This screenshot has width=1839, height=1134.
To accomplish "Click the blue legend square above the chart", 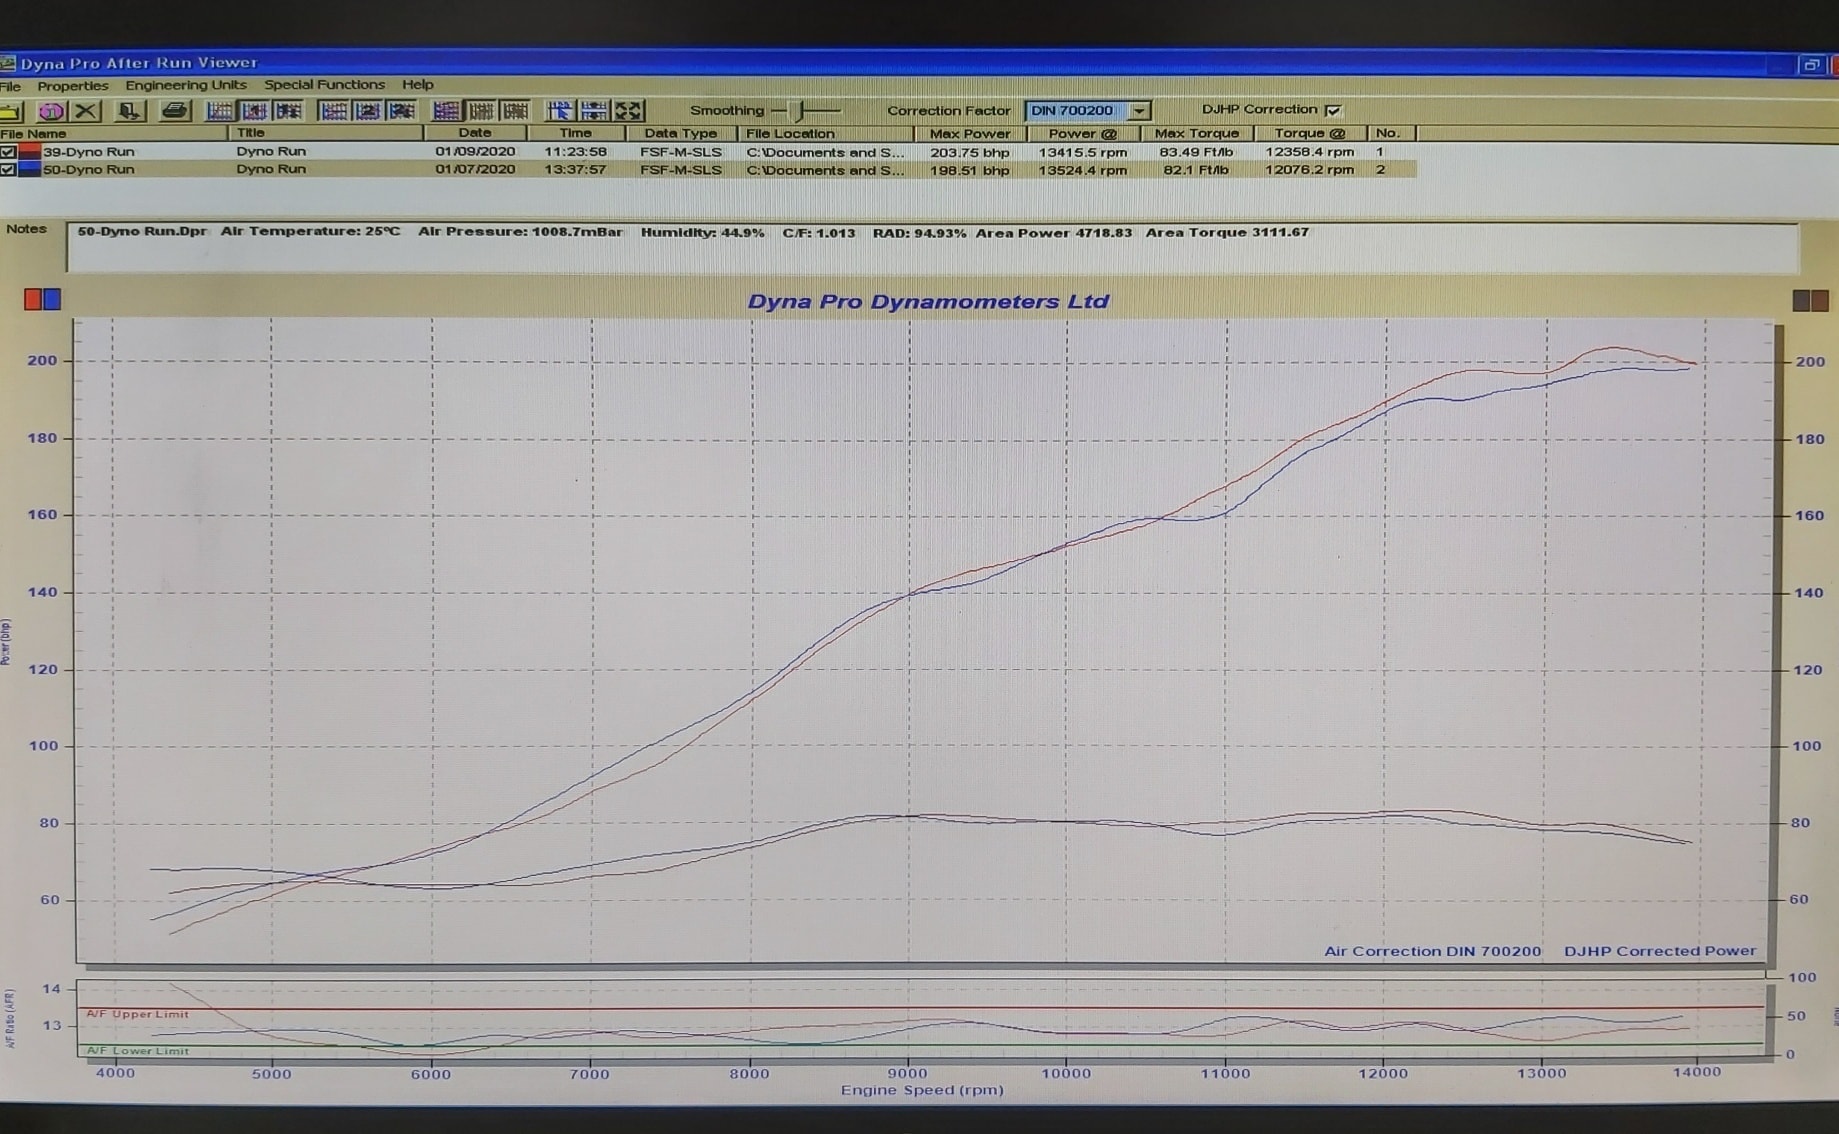I will pos(52,299).
